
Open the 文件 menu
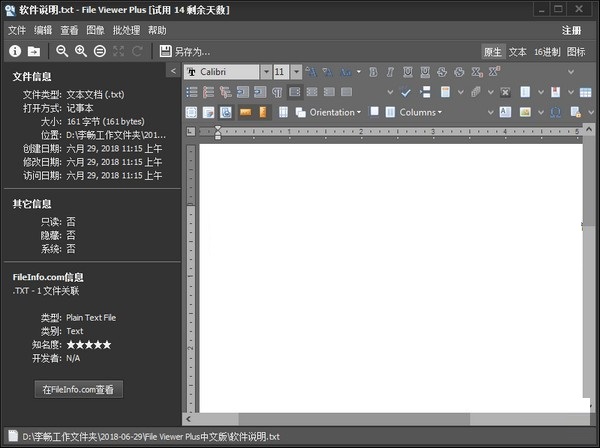[x=17, y=30]
